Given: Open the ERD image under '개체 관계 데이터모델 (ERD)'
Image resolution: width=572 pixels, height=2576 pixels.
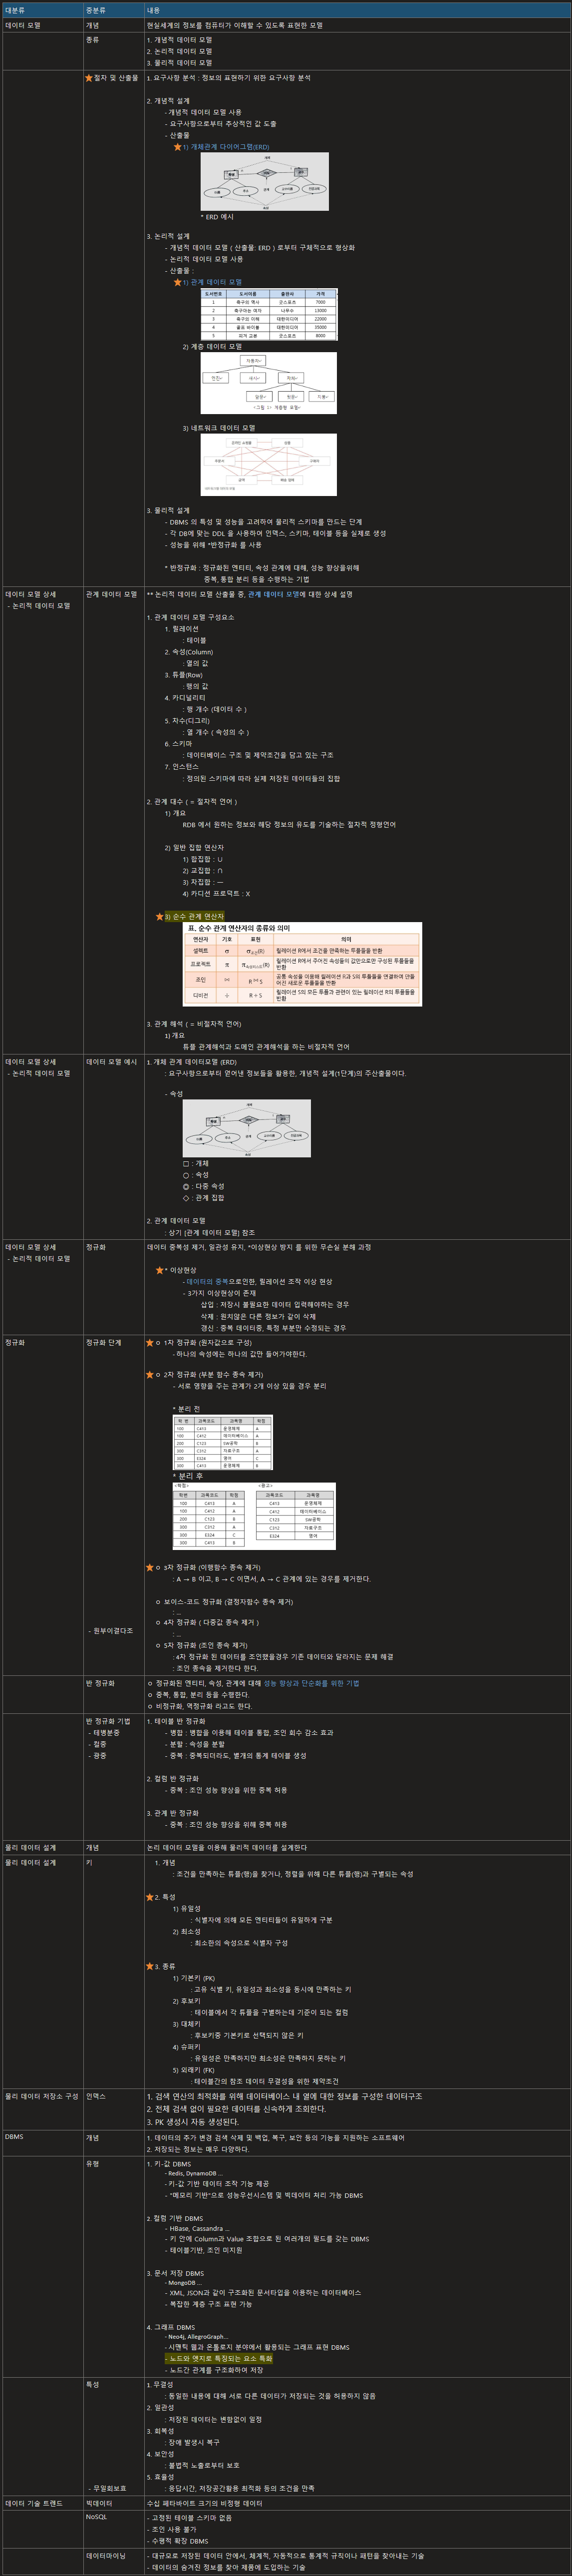Looking at the screenshot, I should pyautogui.click(x=246, y=1129).
